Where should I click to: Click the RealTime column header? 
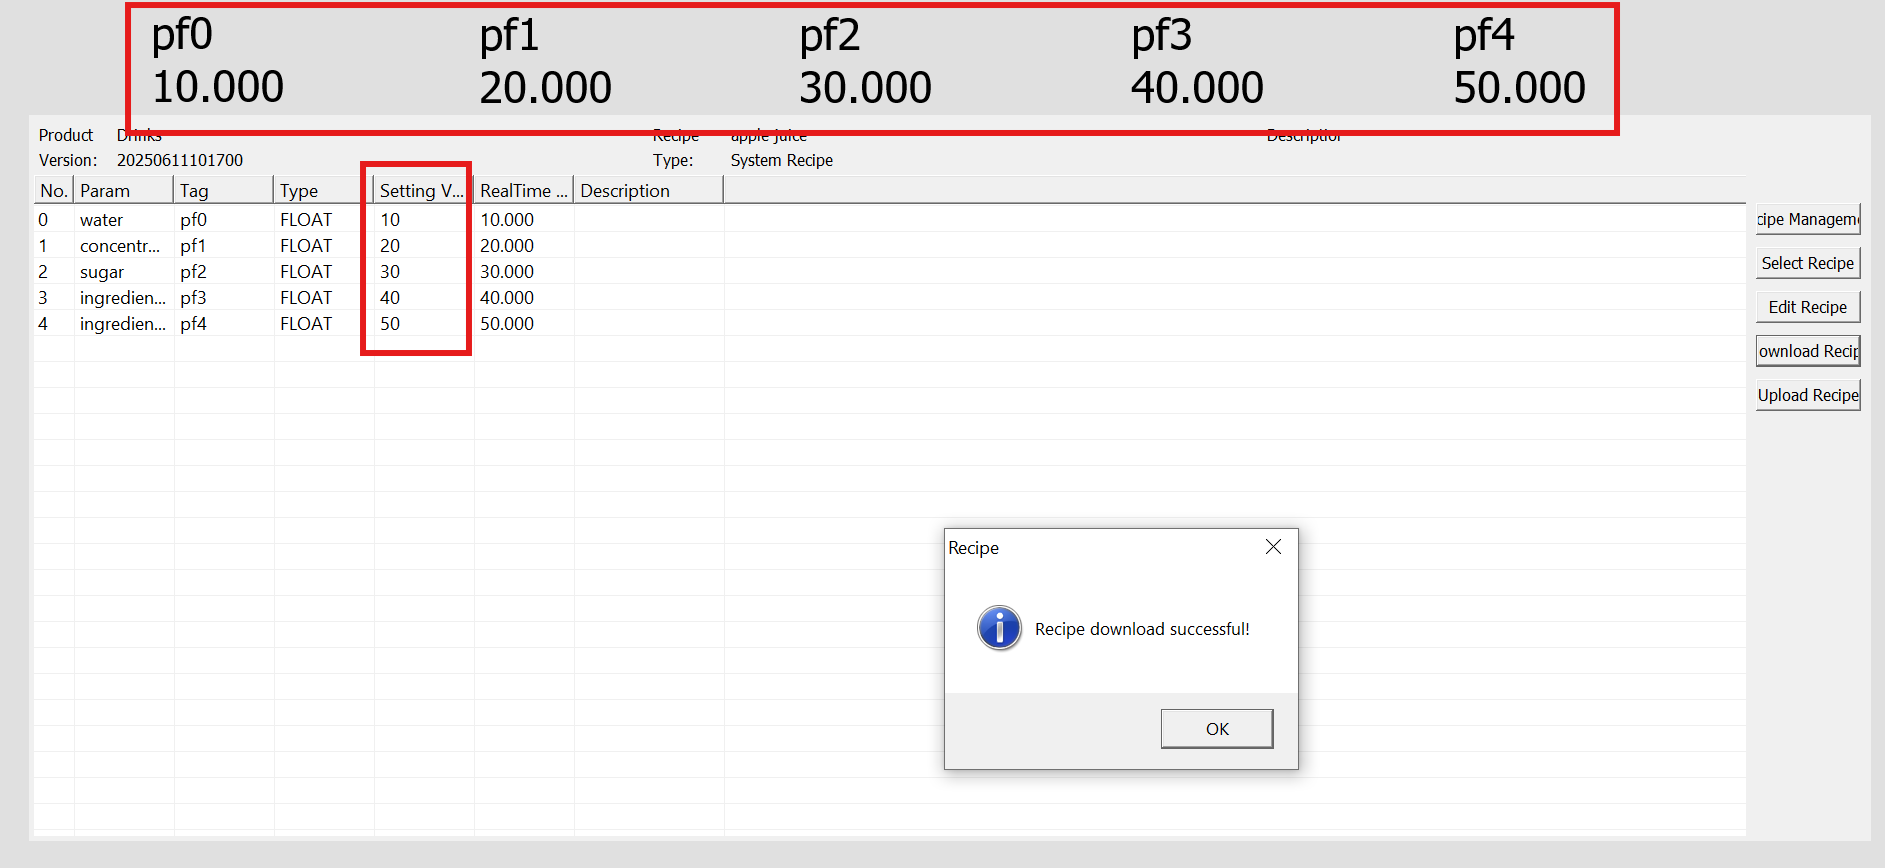[524, 191]
